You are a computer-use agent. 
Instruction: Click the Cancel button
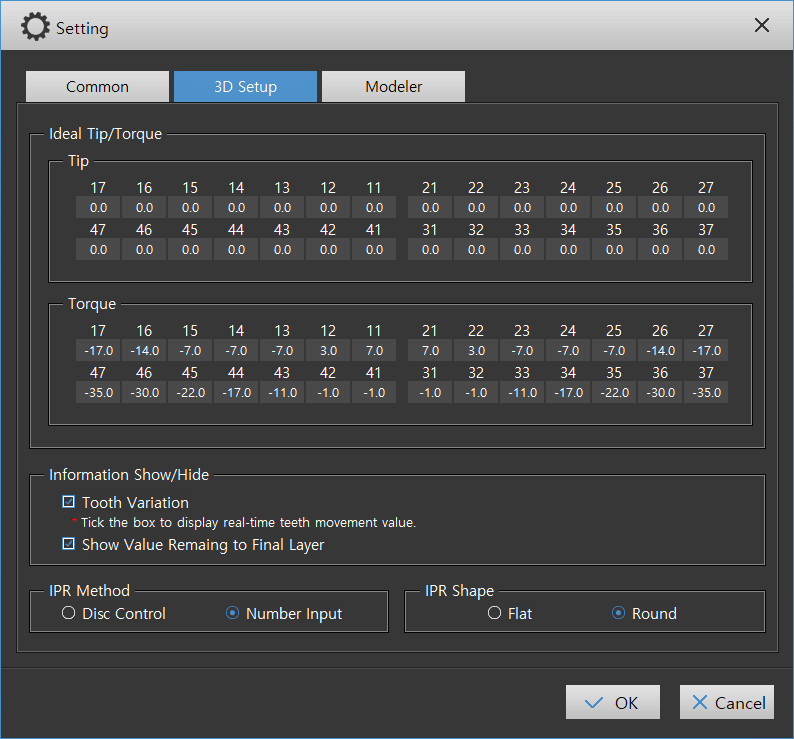click(x=727, y=702)
